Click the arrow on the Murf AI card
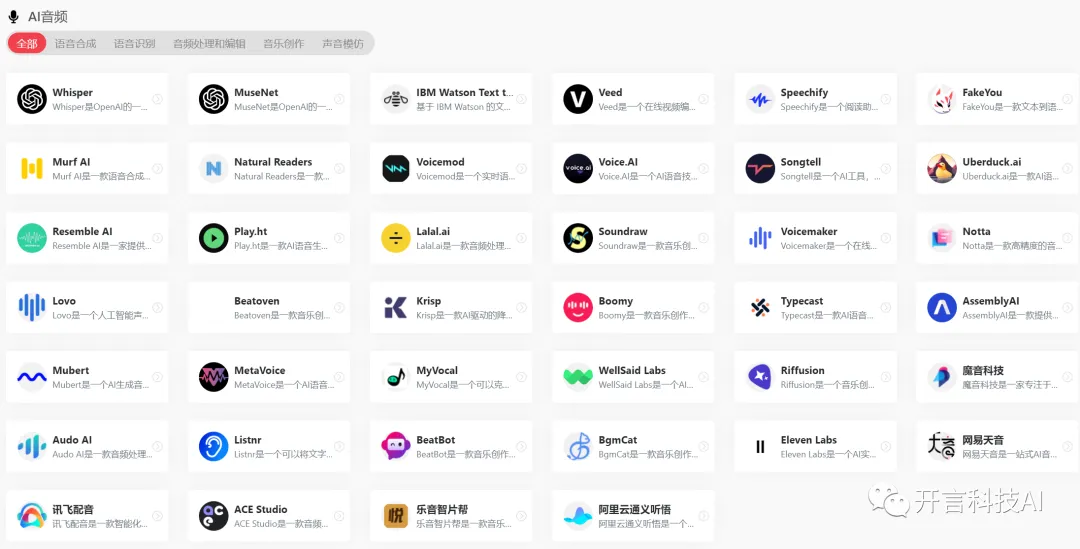Viewport: 1080px width, 549px height. pos(157,169)
